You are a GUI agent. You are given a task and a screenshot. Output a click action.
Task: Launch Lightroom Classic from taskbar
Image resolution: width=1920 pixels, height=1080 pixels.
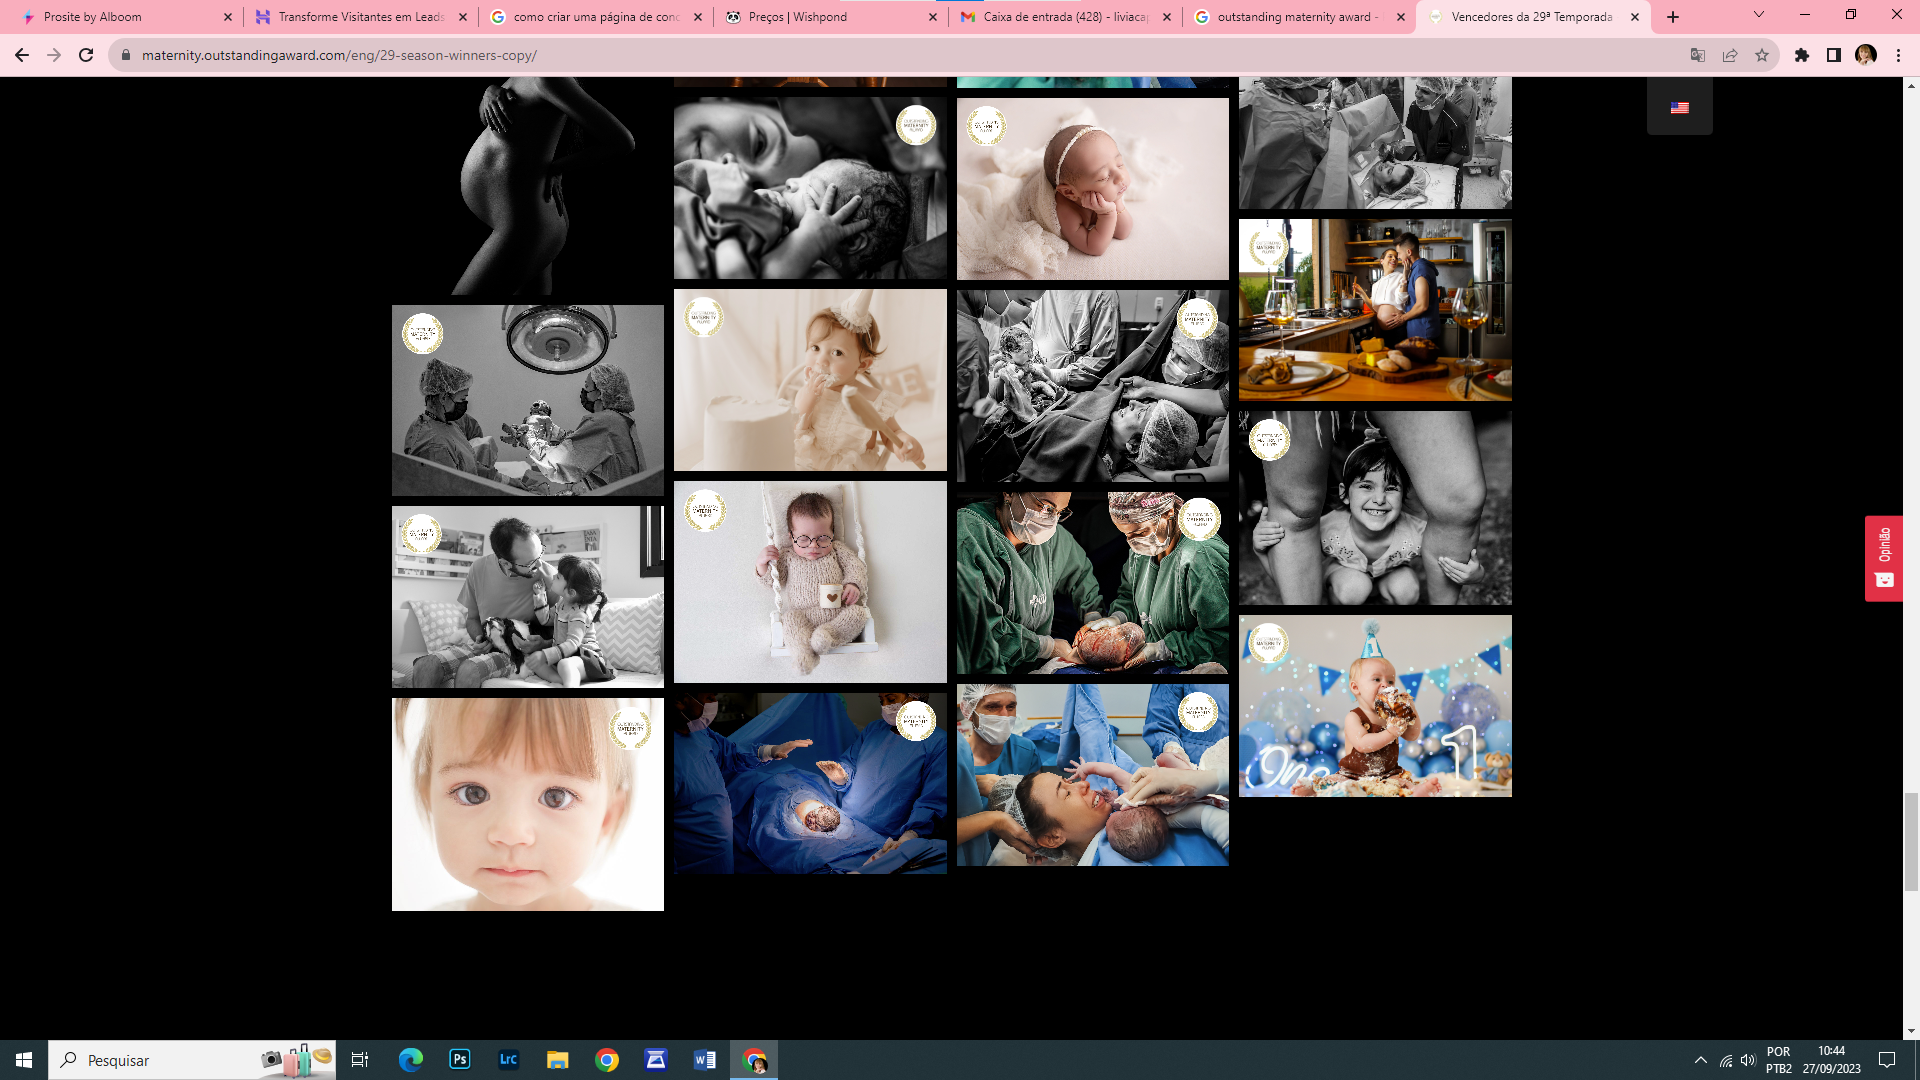coord(508,1060)
